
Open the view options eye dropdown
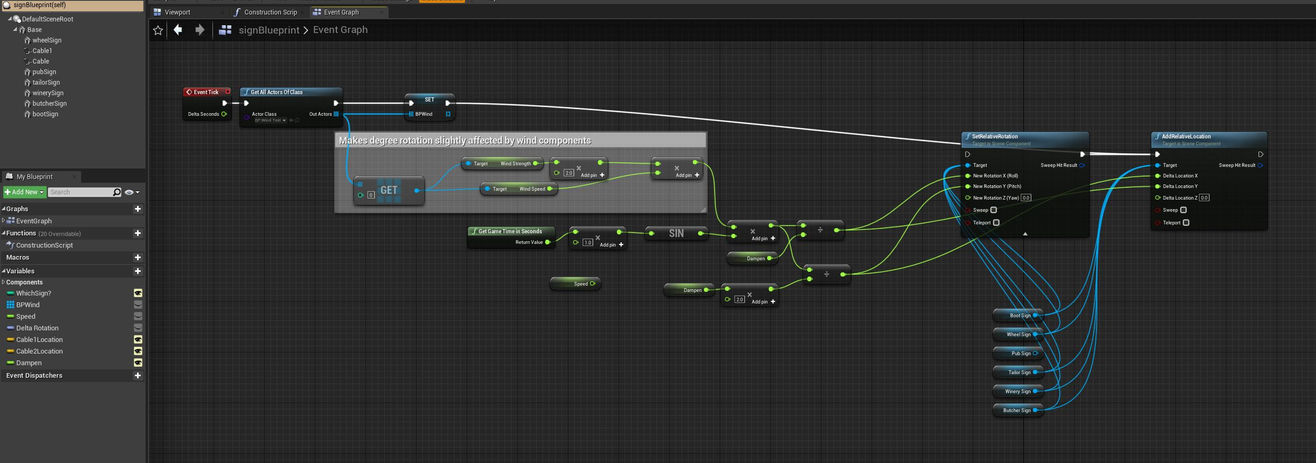click(x=133, y=192)
